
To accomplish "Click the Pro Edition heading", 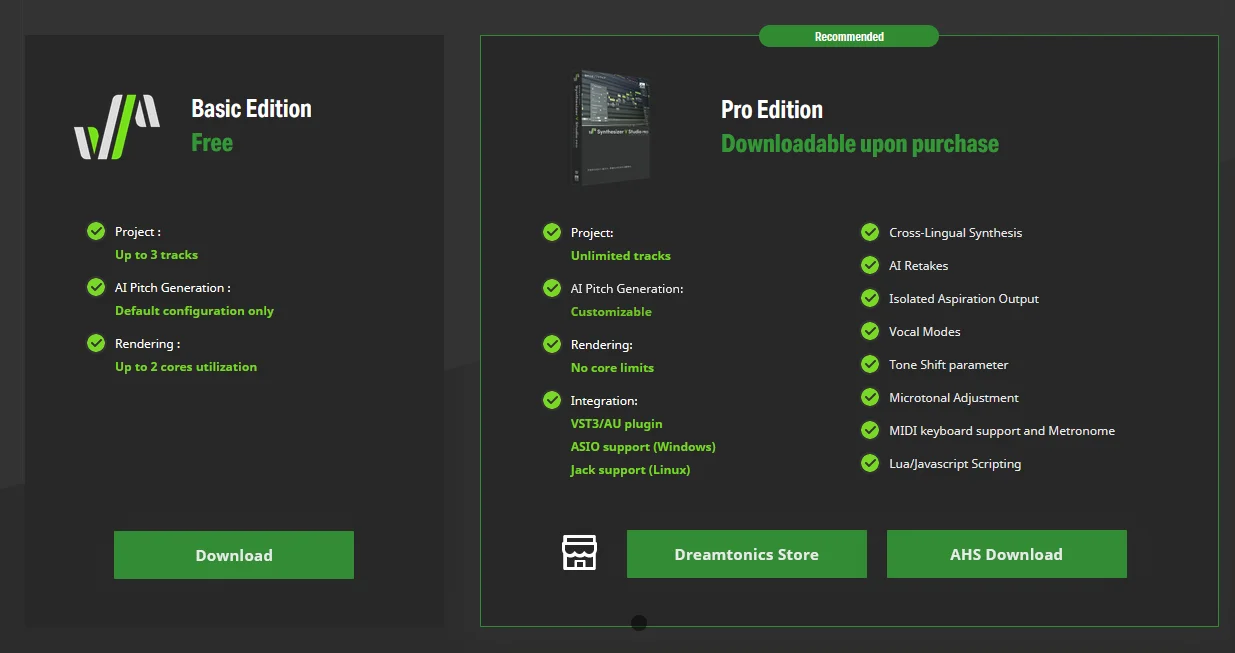I will [x=772, y=110].
